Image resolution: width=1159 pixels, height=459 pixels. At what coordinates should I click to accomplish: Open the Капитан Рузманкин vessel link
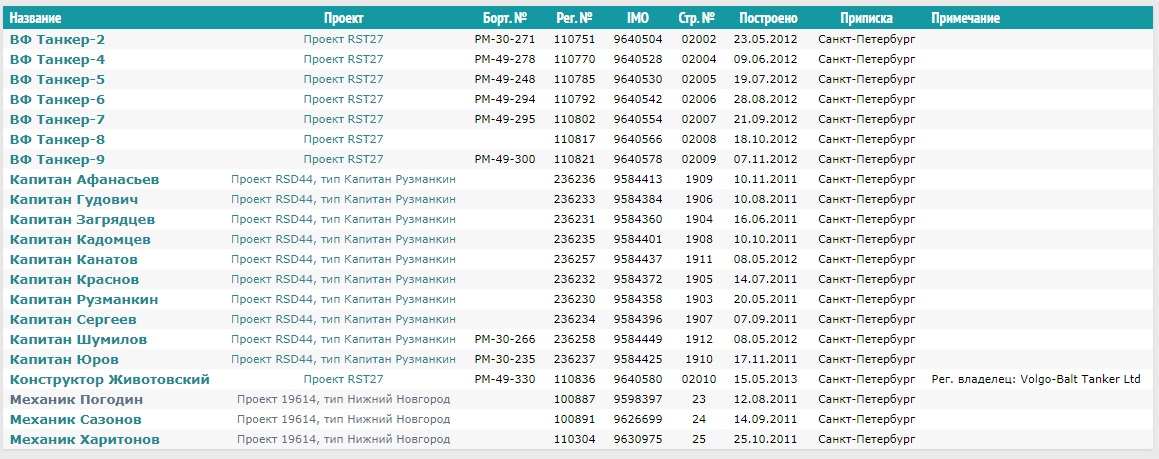tap(84, 299)
